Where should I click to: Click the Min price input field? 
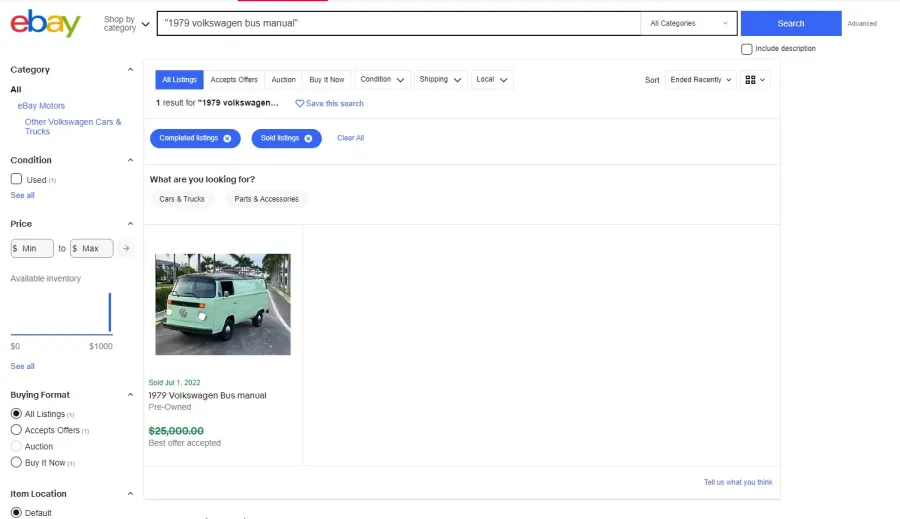[32, 249]
